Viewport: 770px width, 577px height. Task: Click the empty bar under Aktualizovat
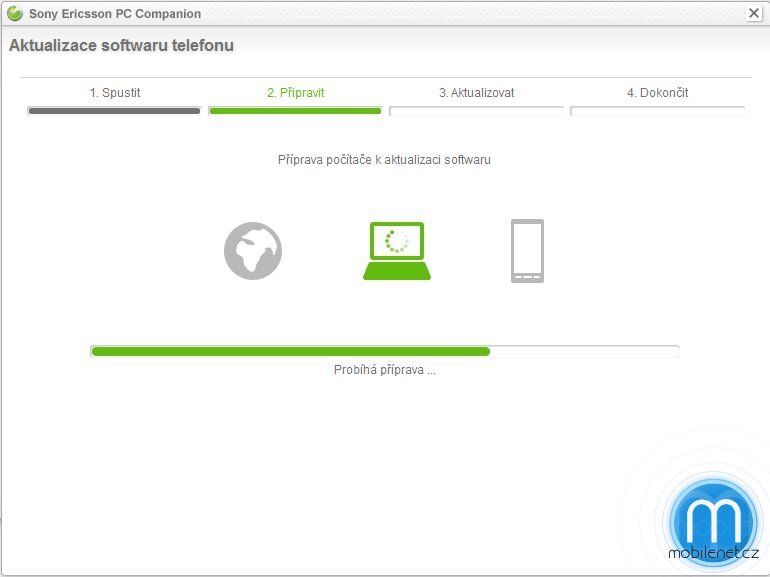point(476,111)
